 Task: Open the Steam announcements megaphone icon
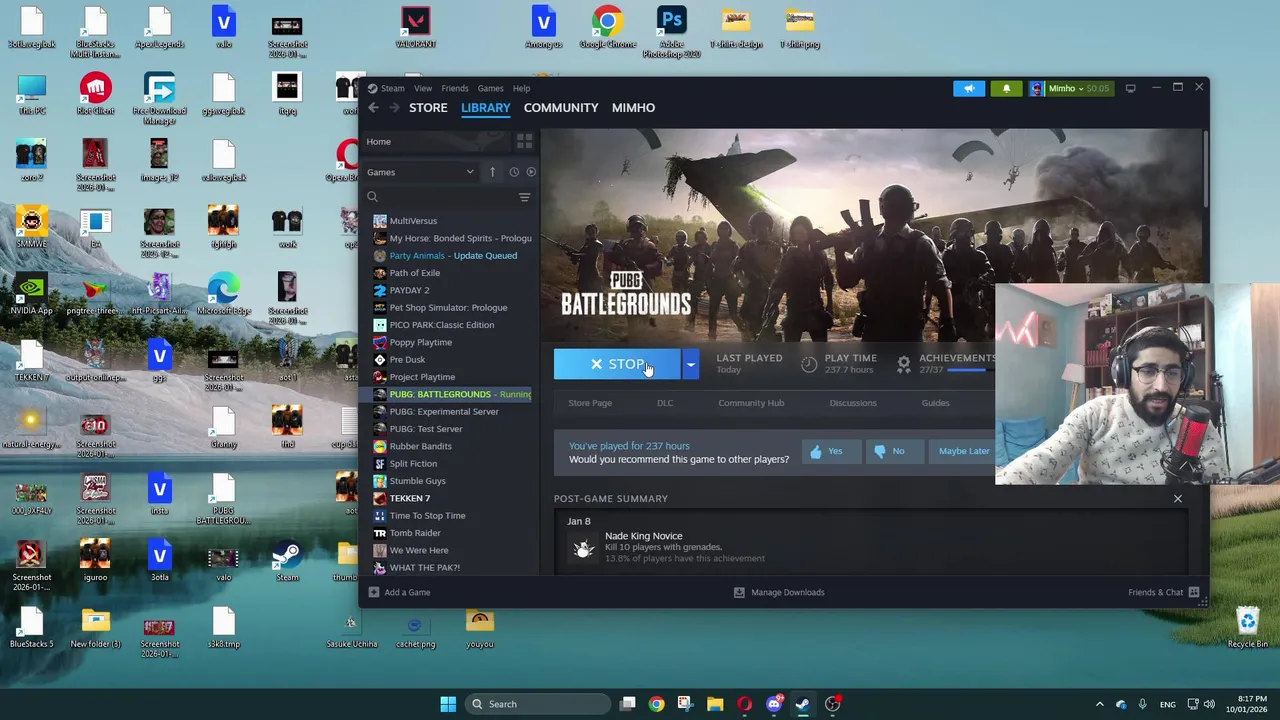(x=969, y=88)
